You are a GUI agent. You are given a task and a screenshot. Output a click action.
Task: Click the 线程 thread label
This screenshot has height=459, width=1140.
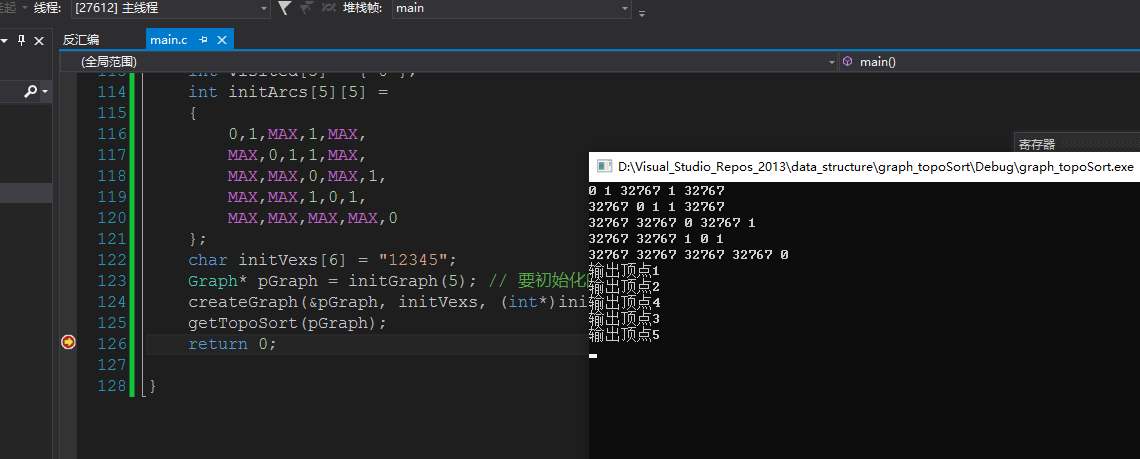point(49,9)
